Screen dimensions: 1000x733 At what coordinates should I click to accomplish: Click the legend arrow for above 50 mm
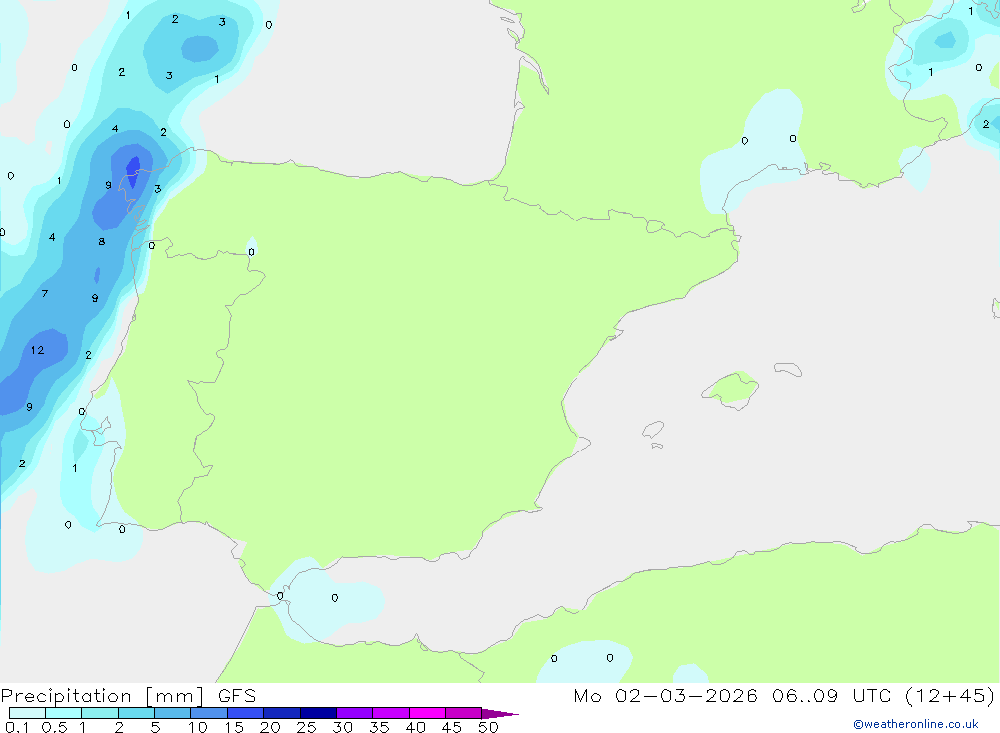(x=499, y=714)
